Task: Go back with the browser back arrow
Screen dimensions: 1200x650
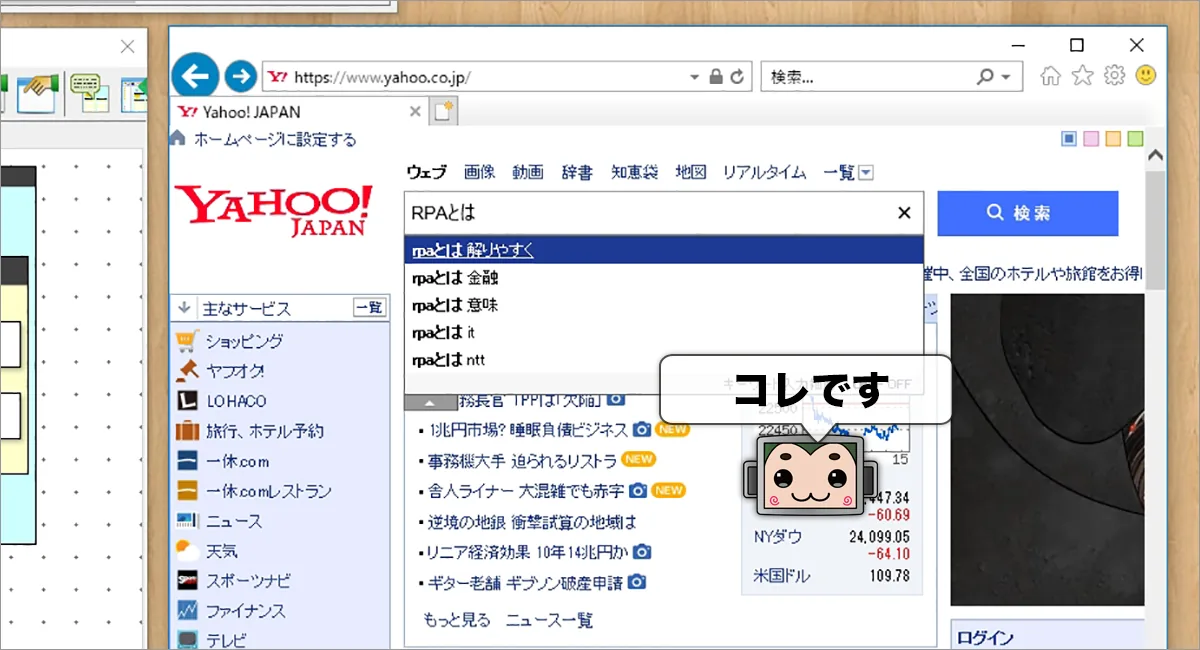Action: click(196, 75)
